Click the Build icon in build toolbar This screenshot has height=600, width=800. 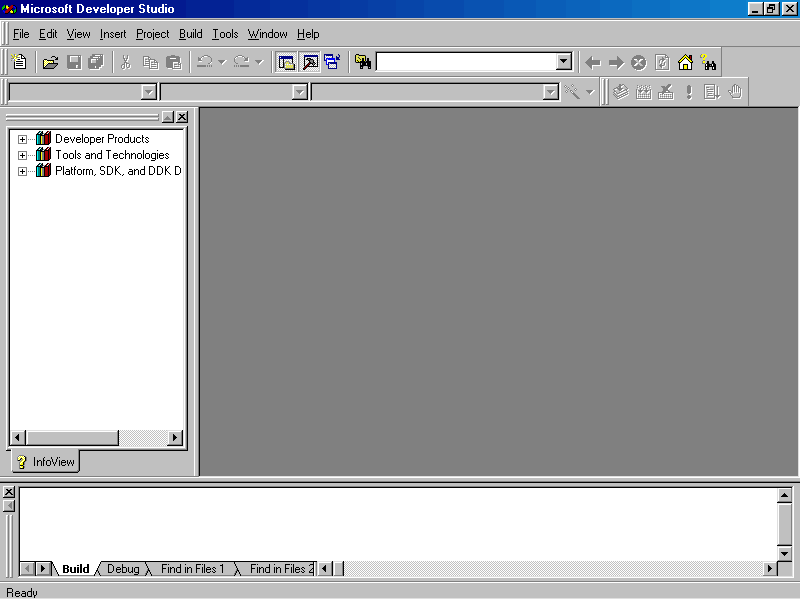point(644,92)
